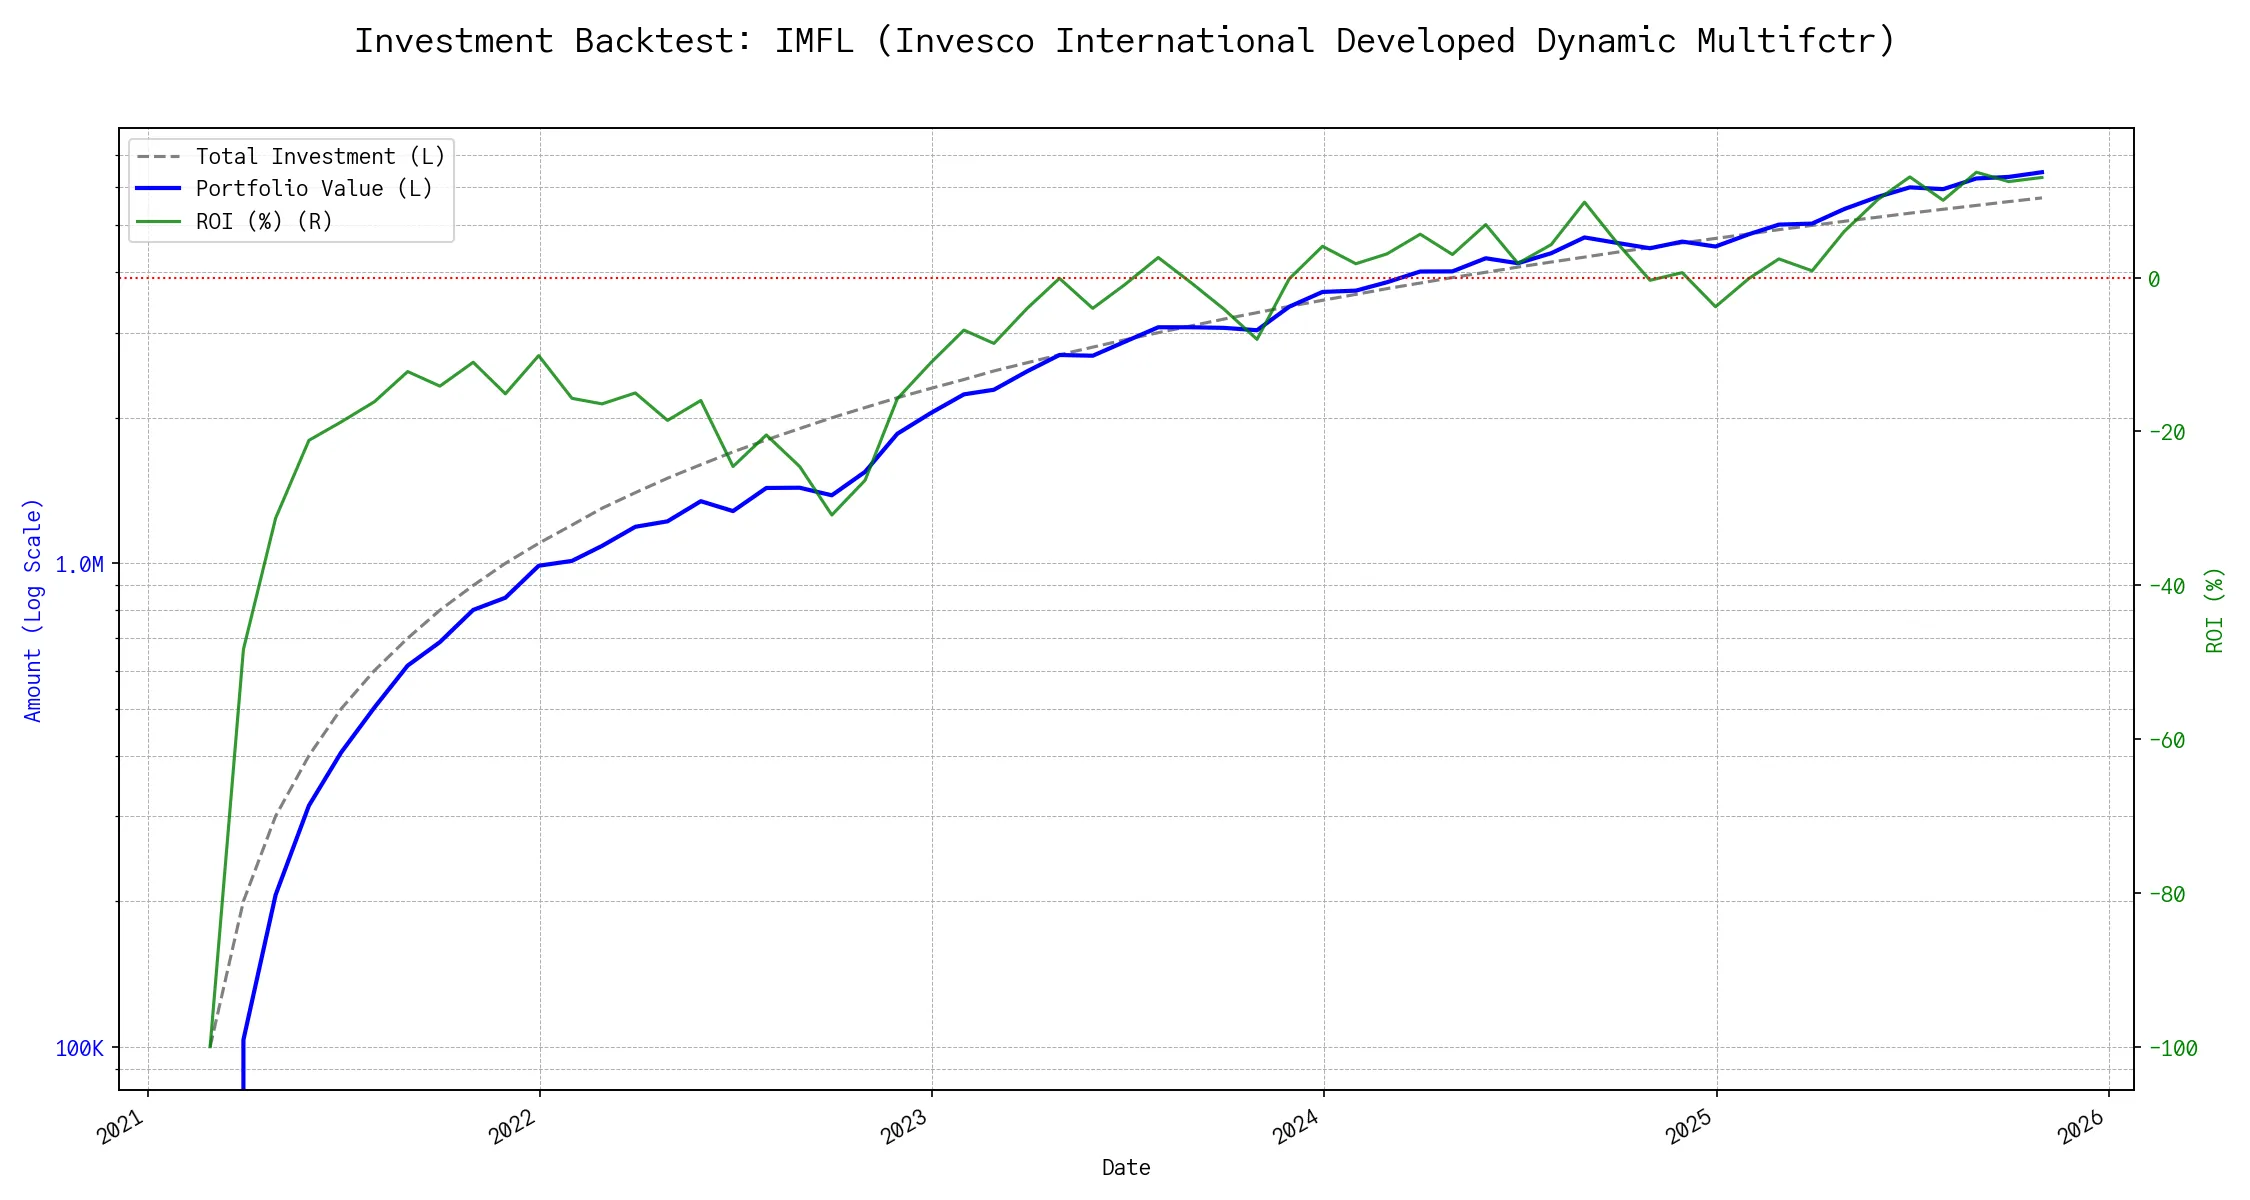
Task: Click the Date x-axis title
Action: pyautogui.click(x=1126, y=1168)
